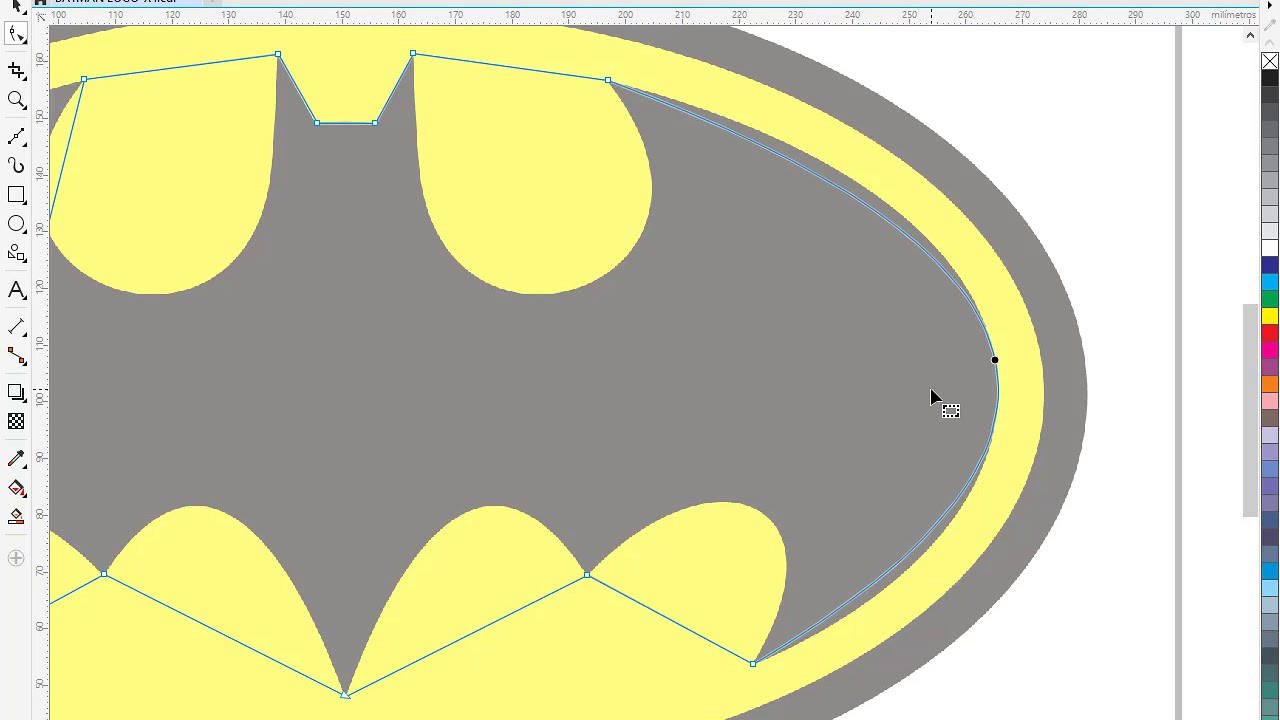Select the Shape tool in toolbox
Viewport: 1280px width, 720px height.
(x=16, y=34)
